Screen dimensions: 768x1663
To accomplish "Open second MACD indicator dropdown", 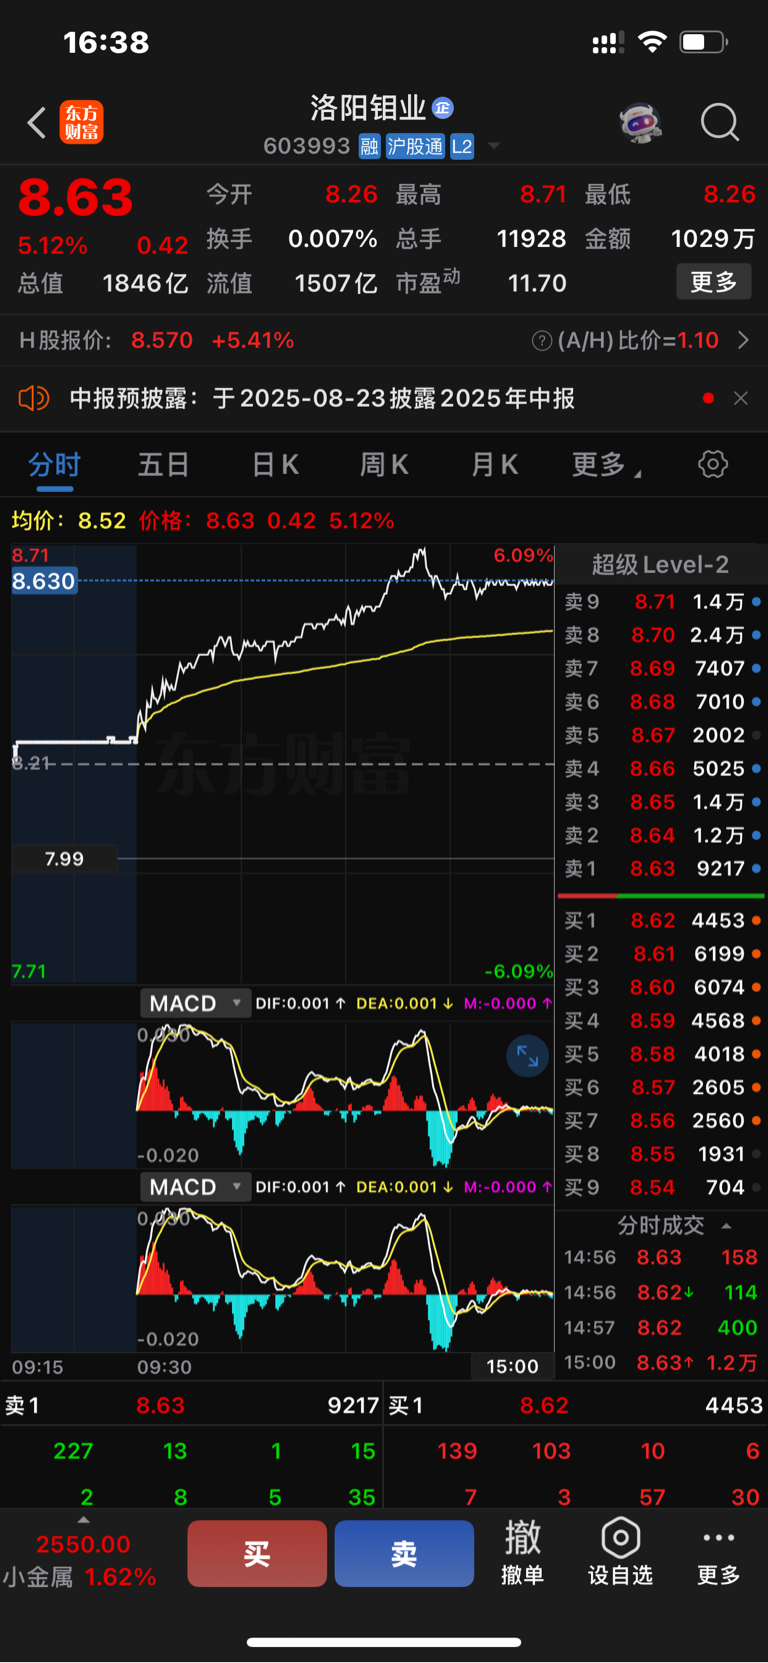I will coord(195,1187).
